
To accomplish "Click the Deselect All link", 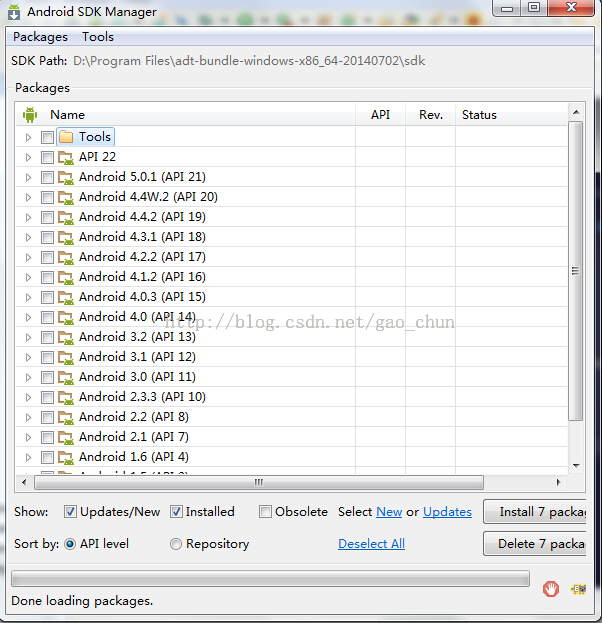I will (372, 544).
